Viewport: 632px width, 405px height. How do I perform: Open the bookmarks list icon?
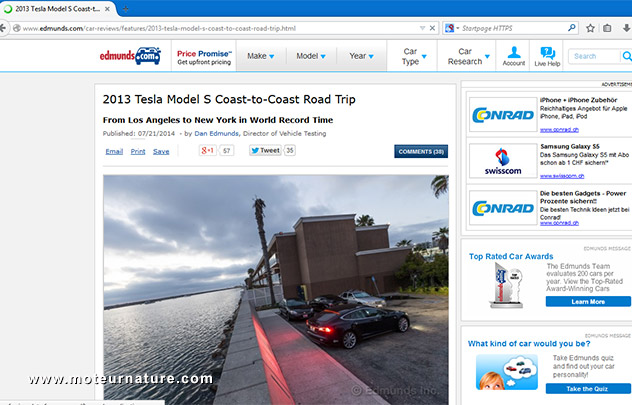(x=607, y=28)
